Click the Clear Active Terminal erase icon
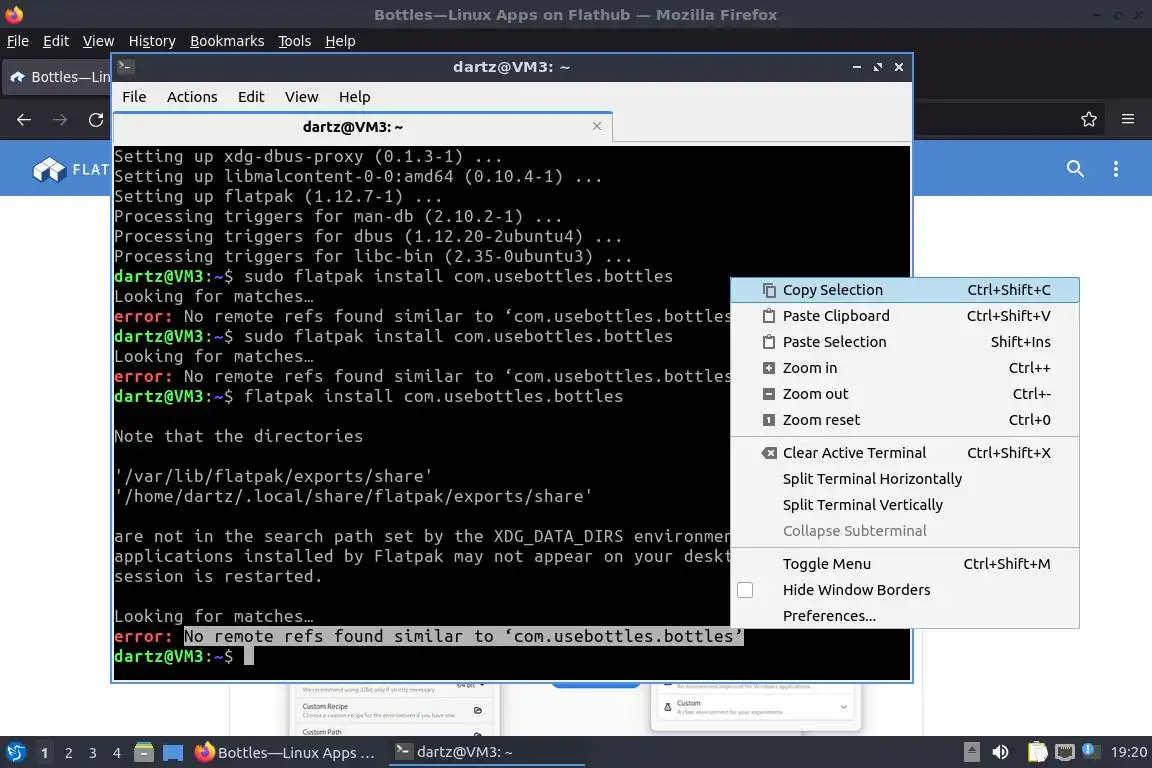The height and width of the screenshot is (768, 1152). tap(768, 453)
